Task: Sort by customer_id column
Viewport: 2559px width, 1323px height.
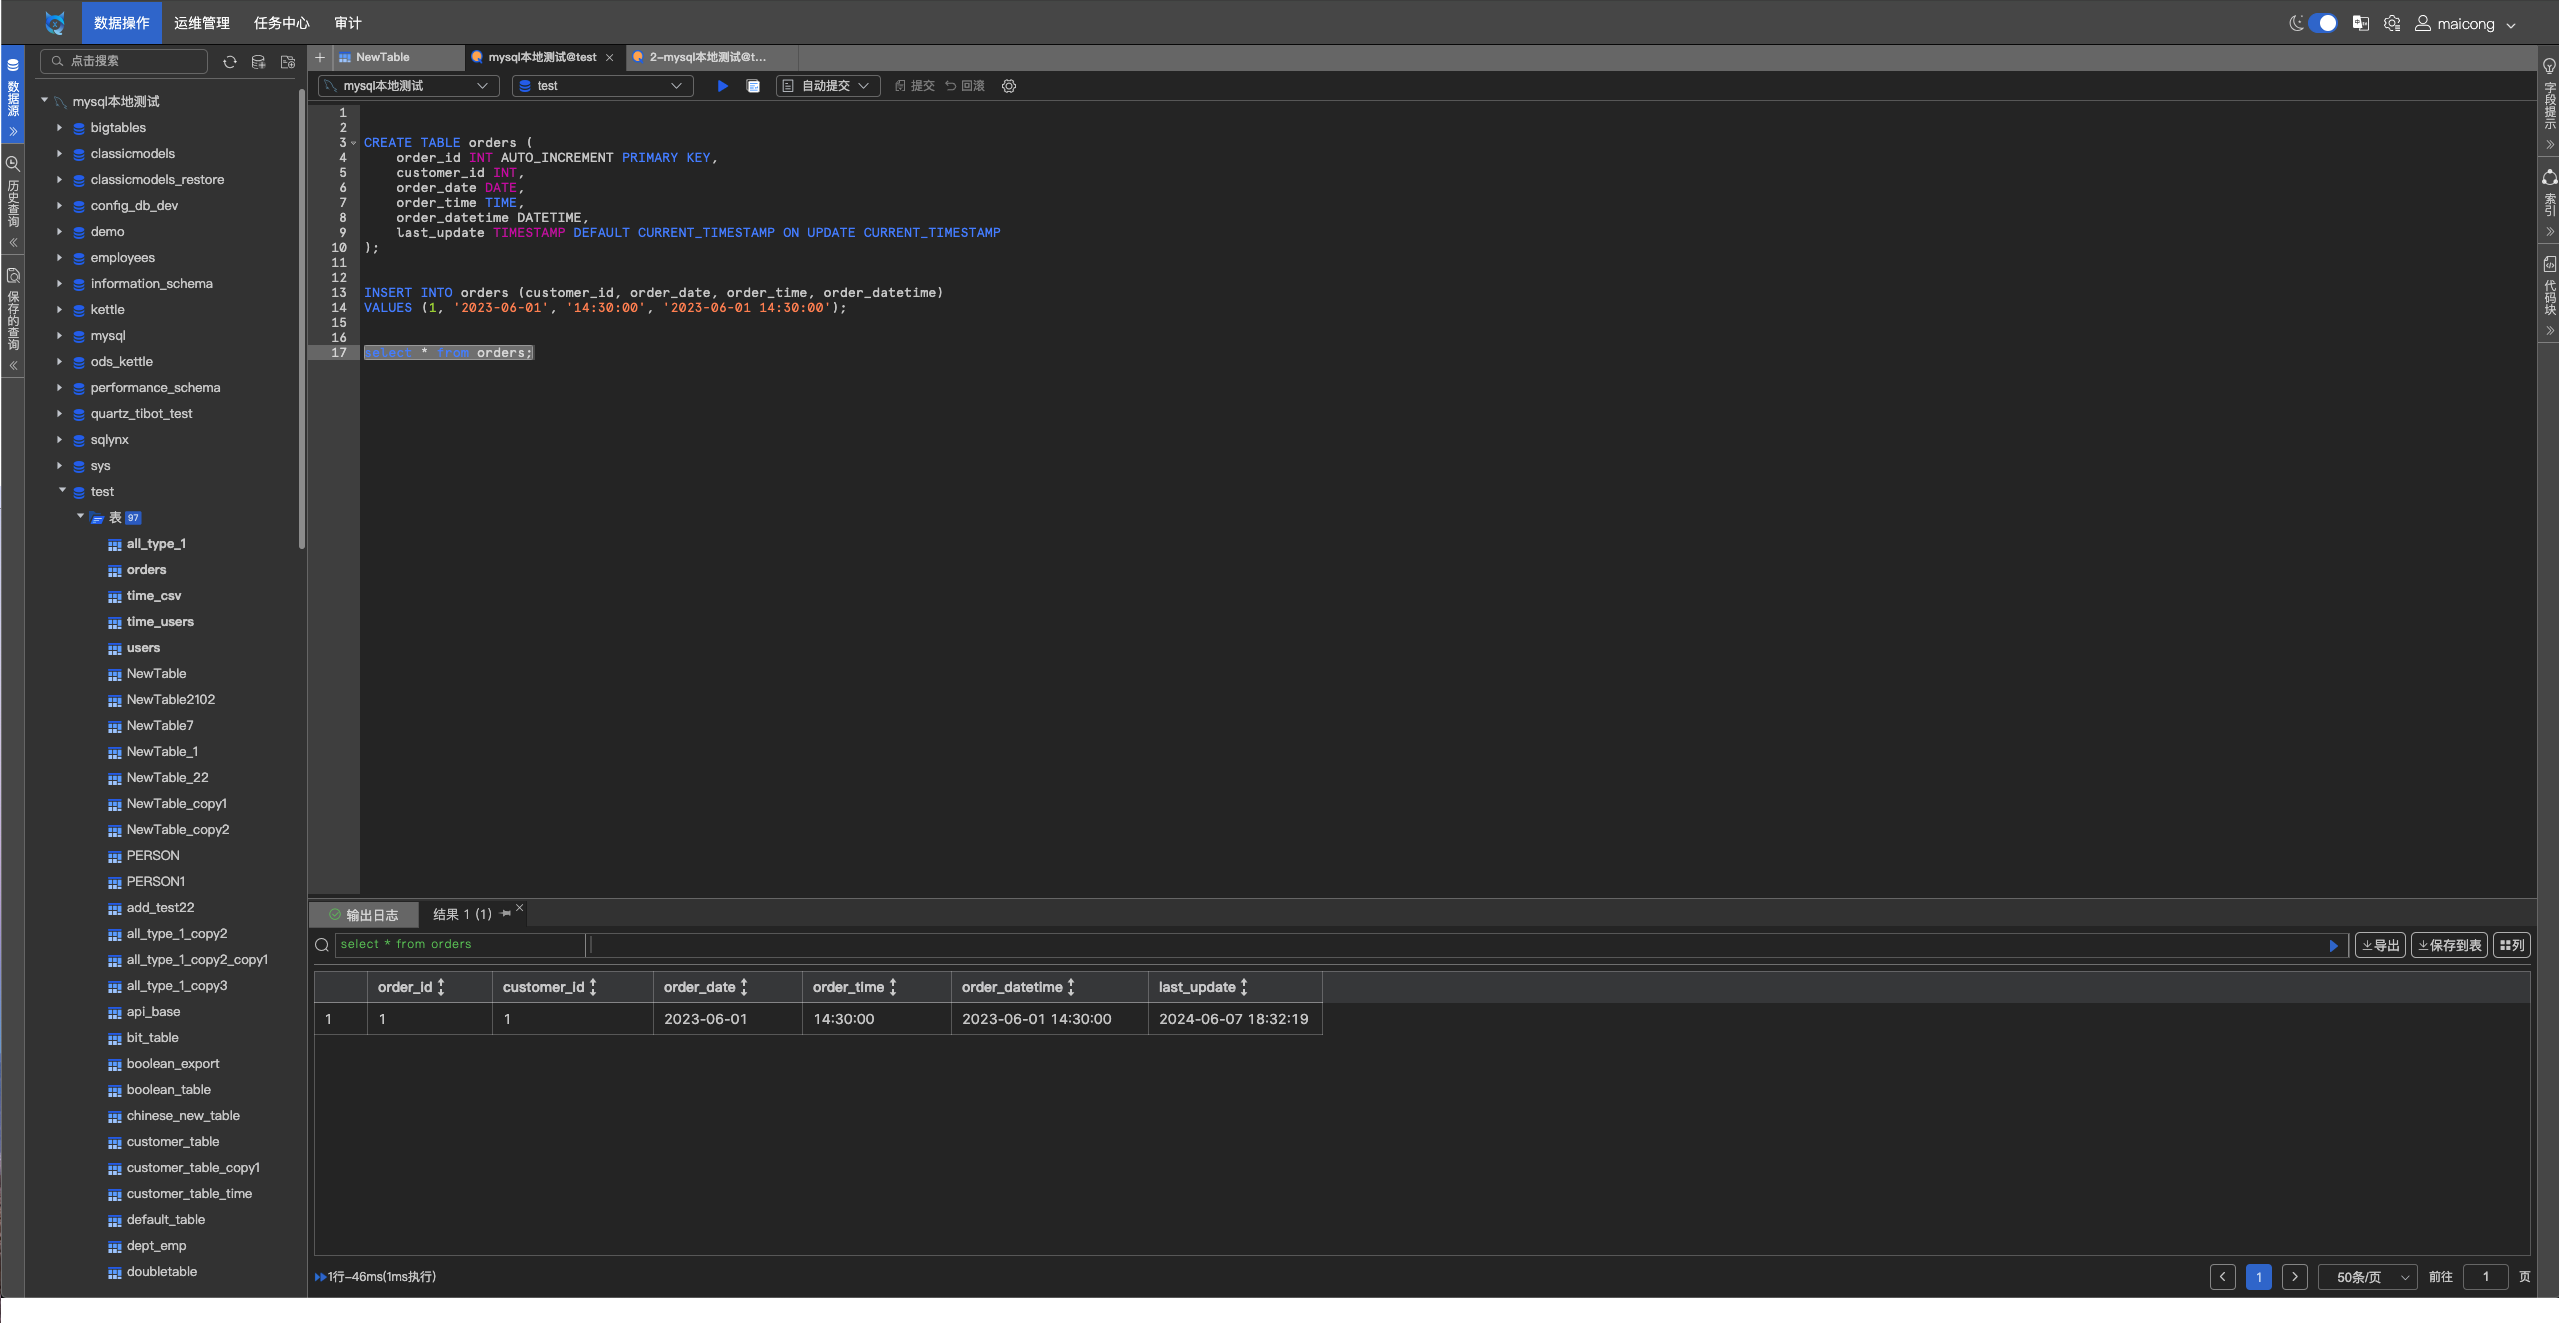Action: click(592, 987)
